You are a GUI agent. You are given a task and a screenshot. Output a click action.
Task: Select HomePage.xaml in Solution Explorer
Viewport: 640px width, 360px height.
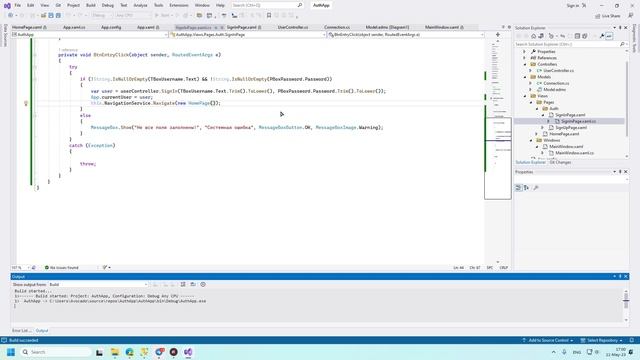pos(564,134)
